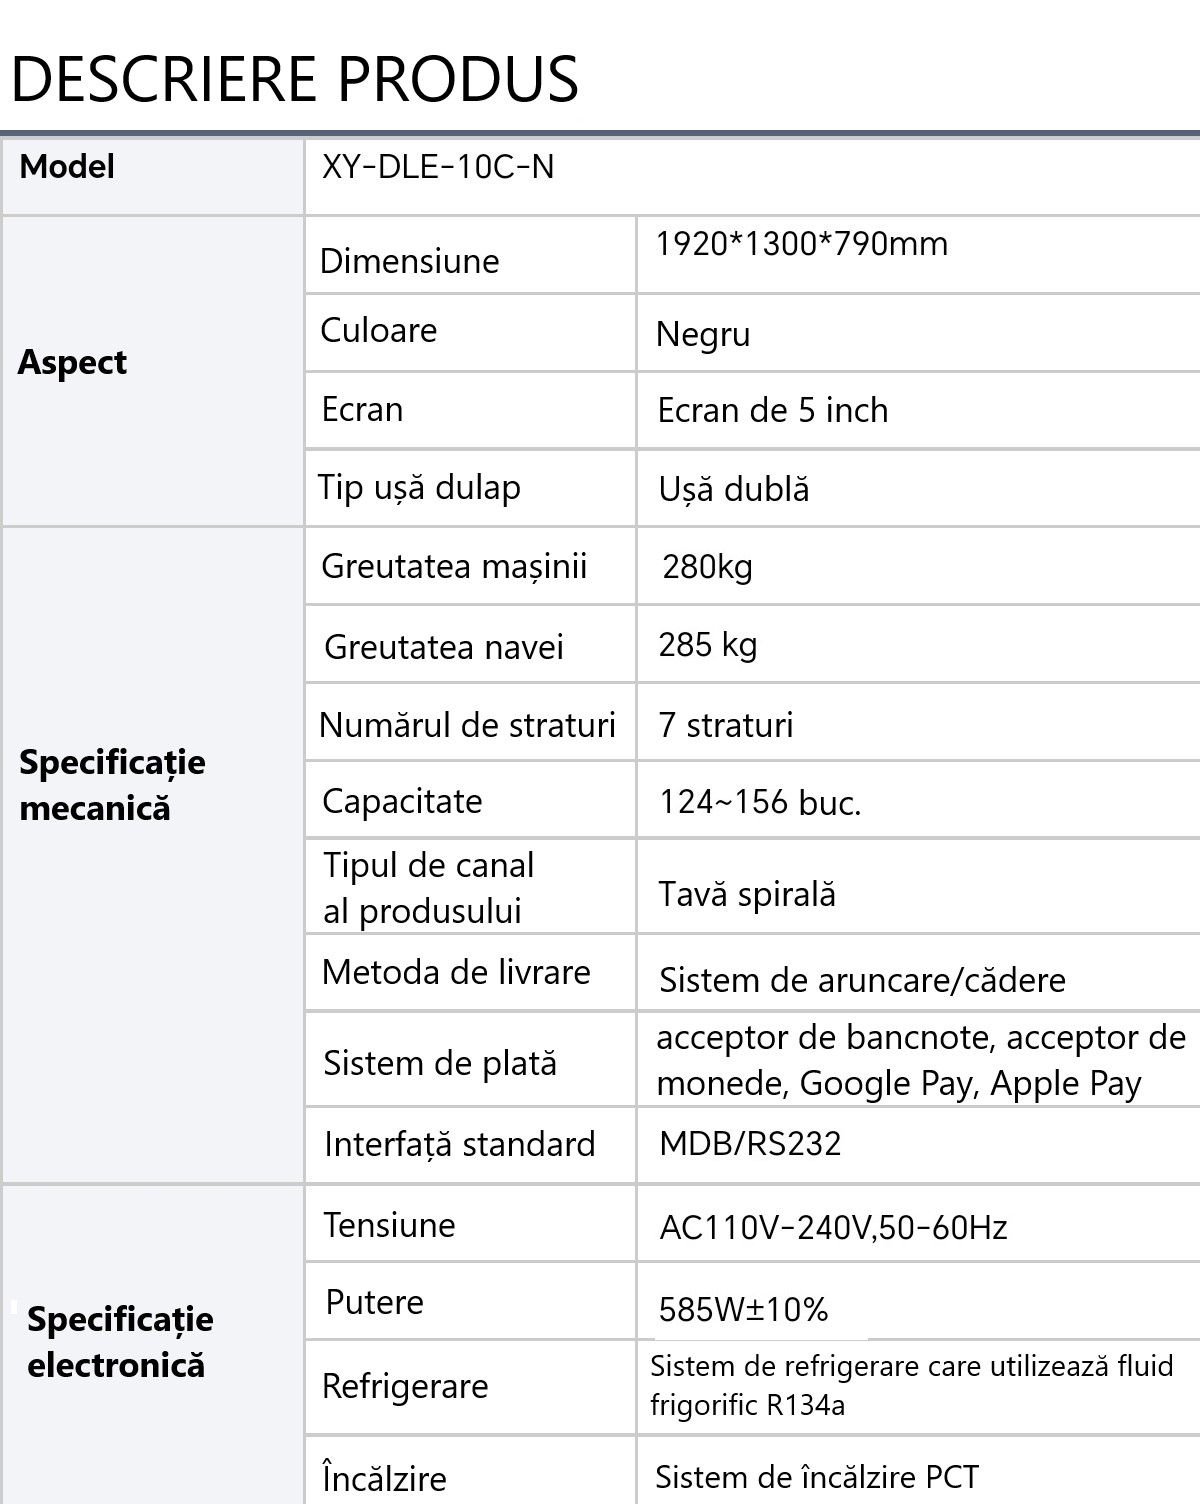
Task: Select the power value 585W±10%
Action: tap(743, 1310)
